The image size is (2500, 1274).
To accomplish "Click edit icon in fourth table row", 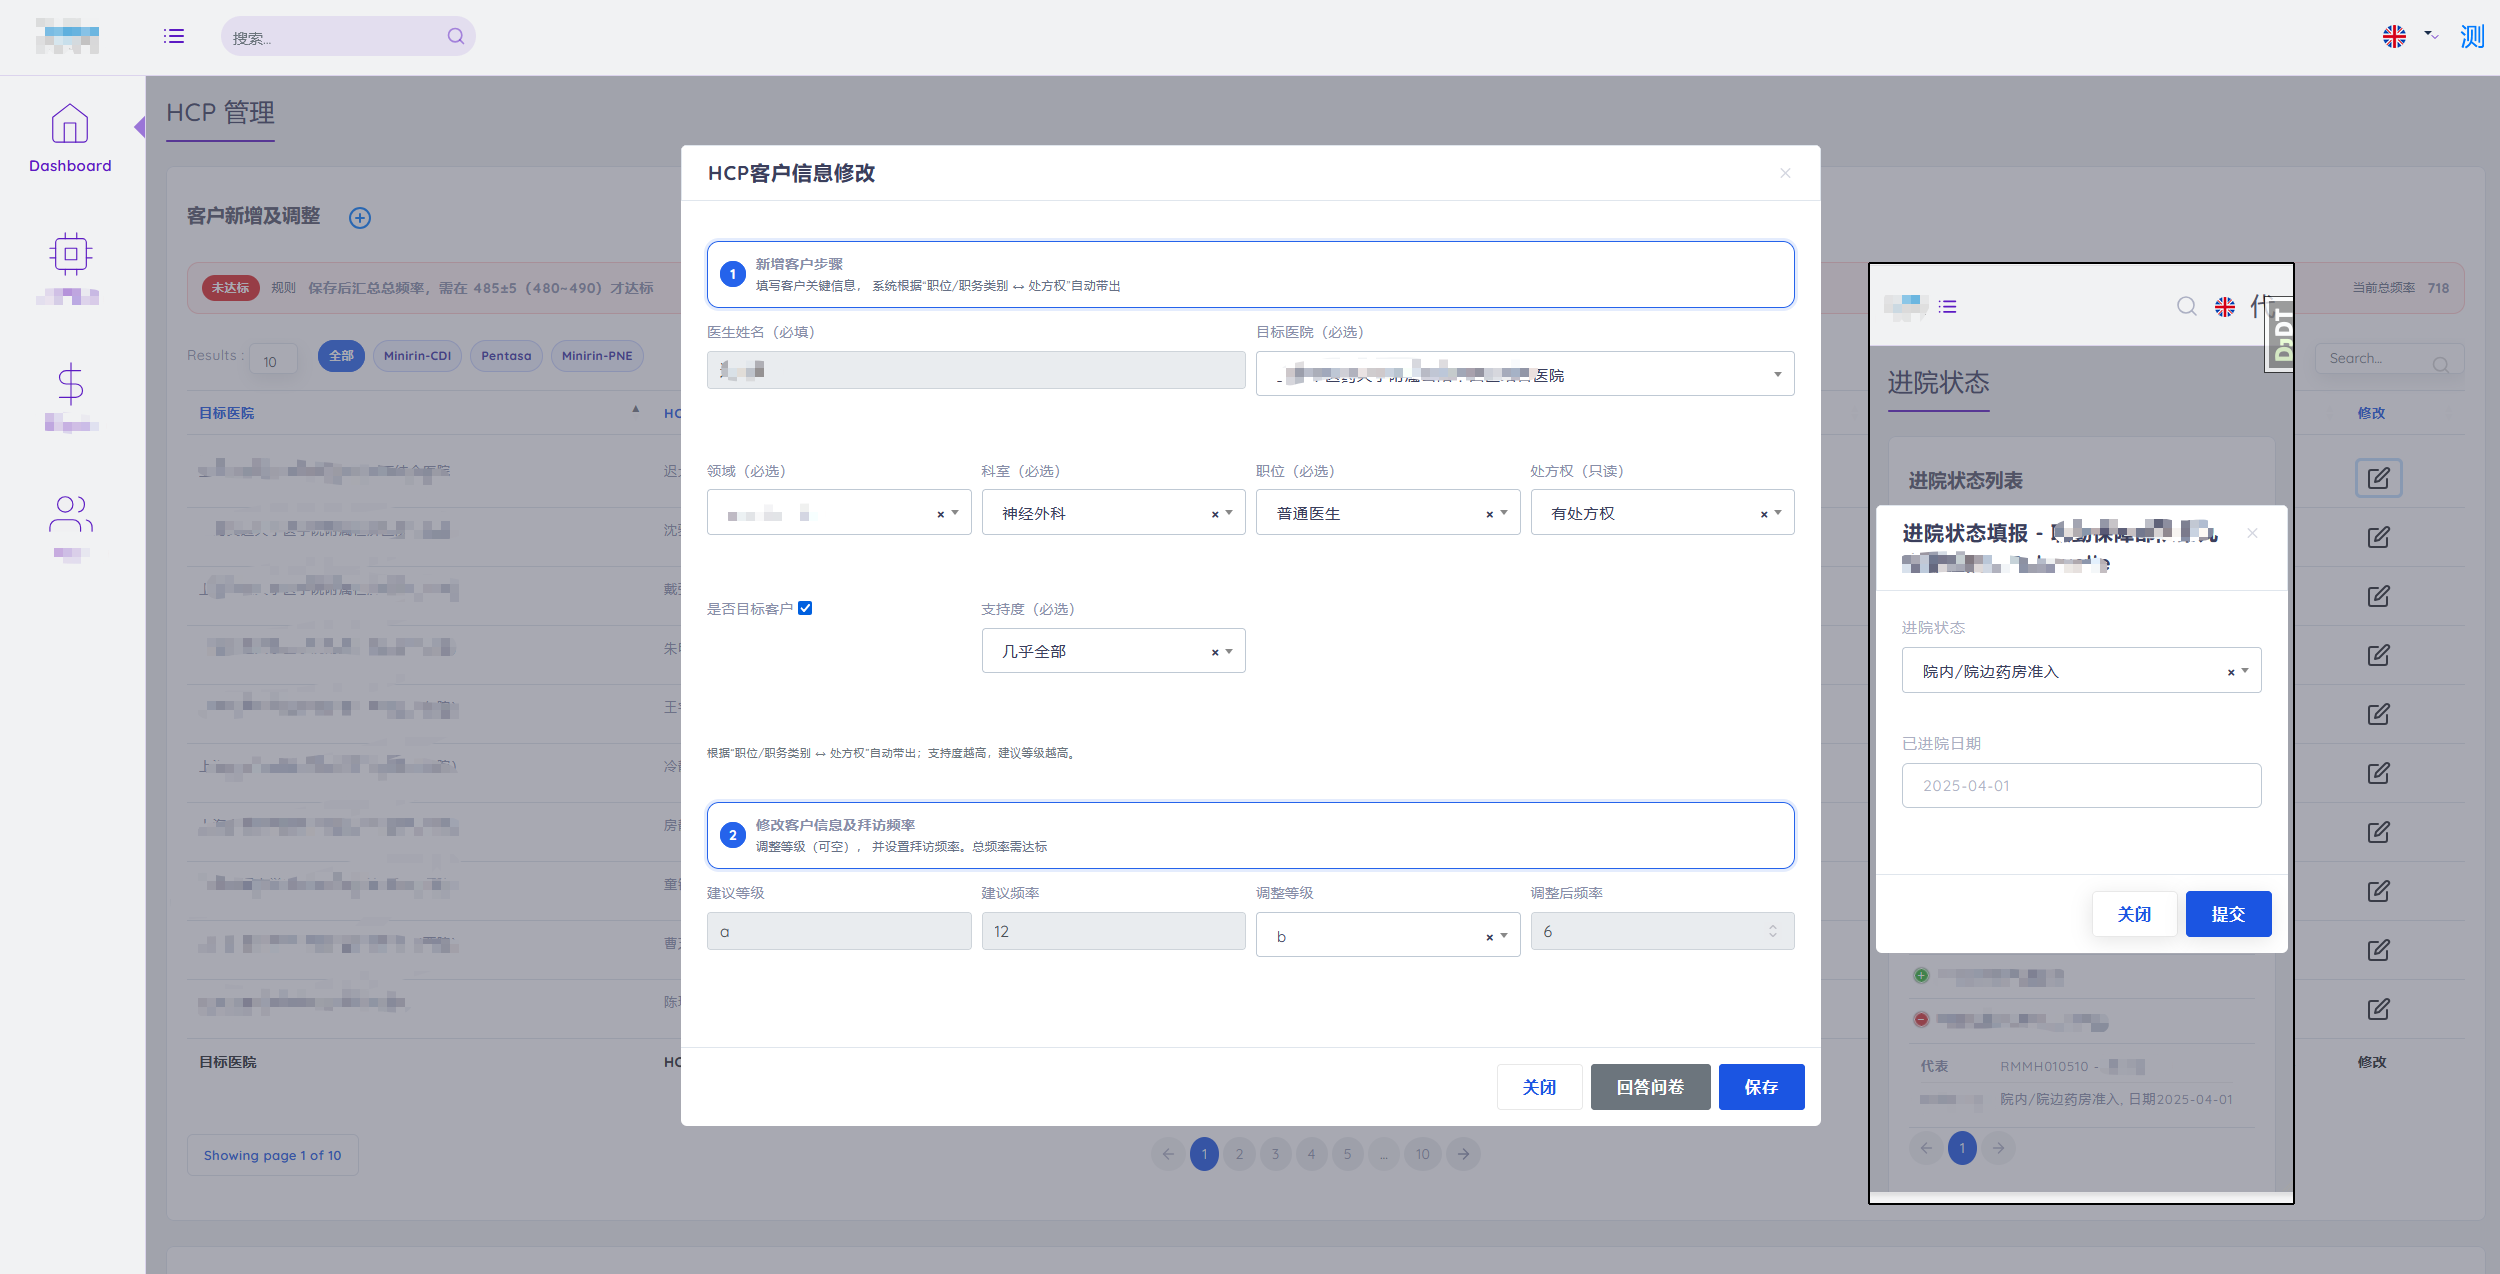I will (2379, 655).
